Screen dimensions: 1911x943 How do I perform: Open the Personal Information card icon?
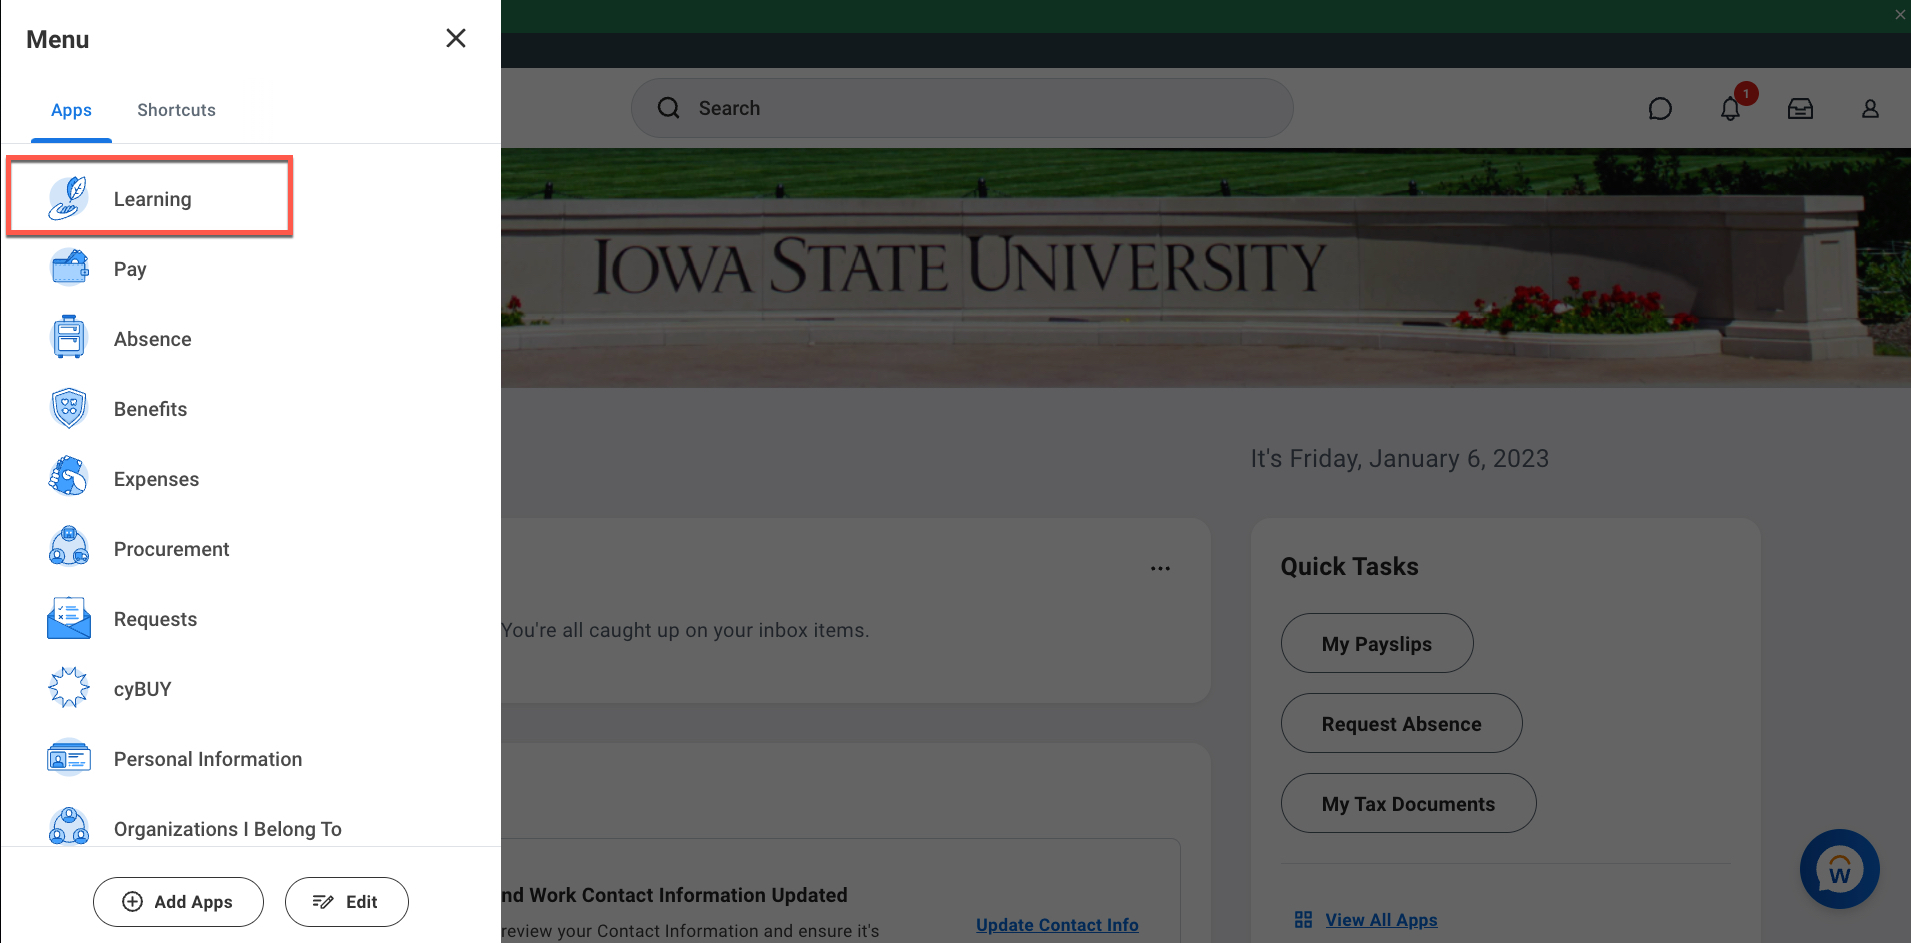(x=69, y=758)
